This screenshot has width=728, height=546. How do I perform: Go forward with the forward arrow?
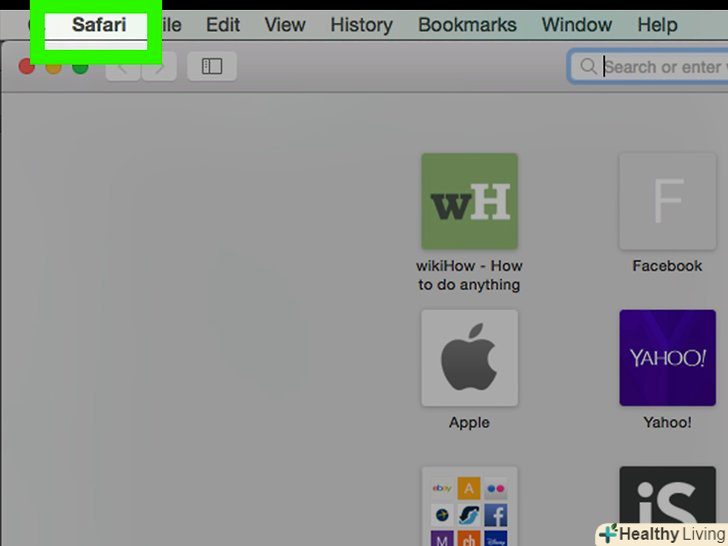click(159, 68)
